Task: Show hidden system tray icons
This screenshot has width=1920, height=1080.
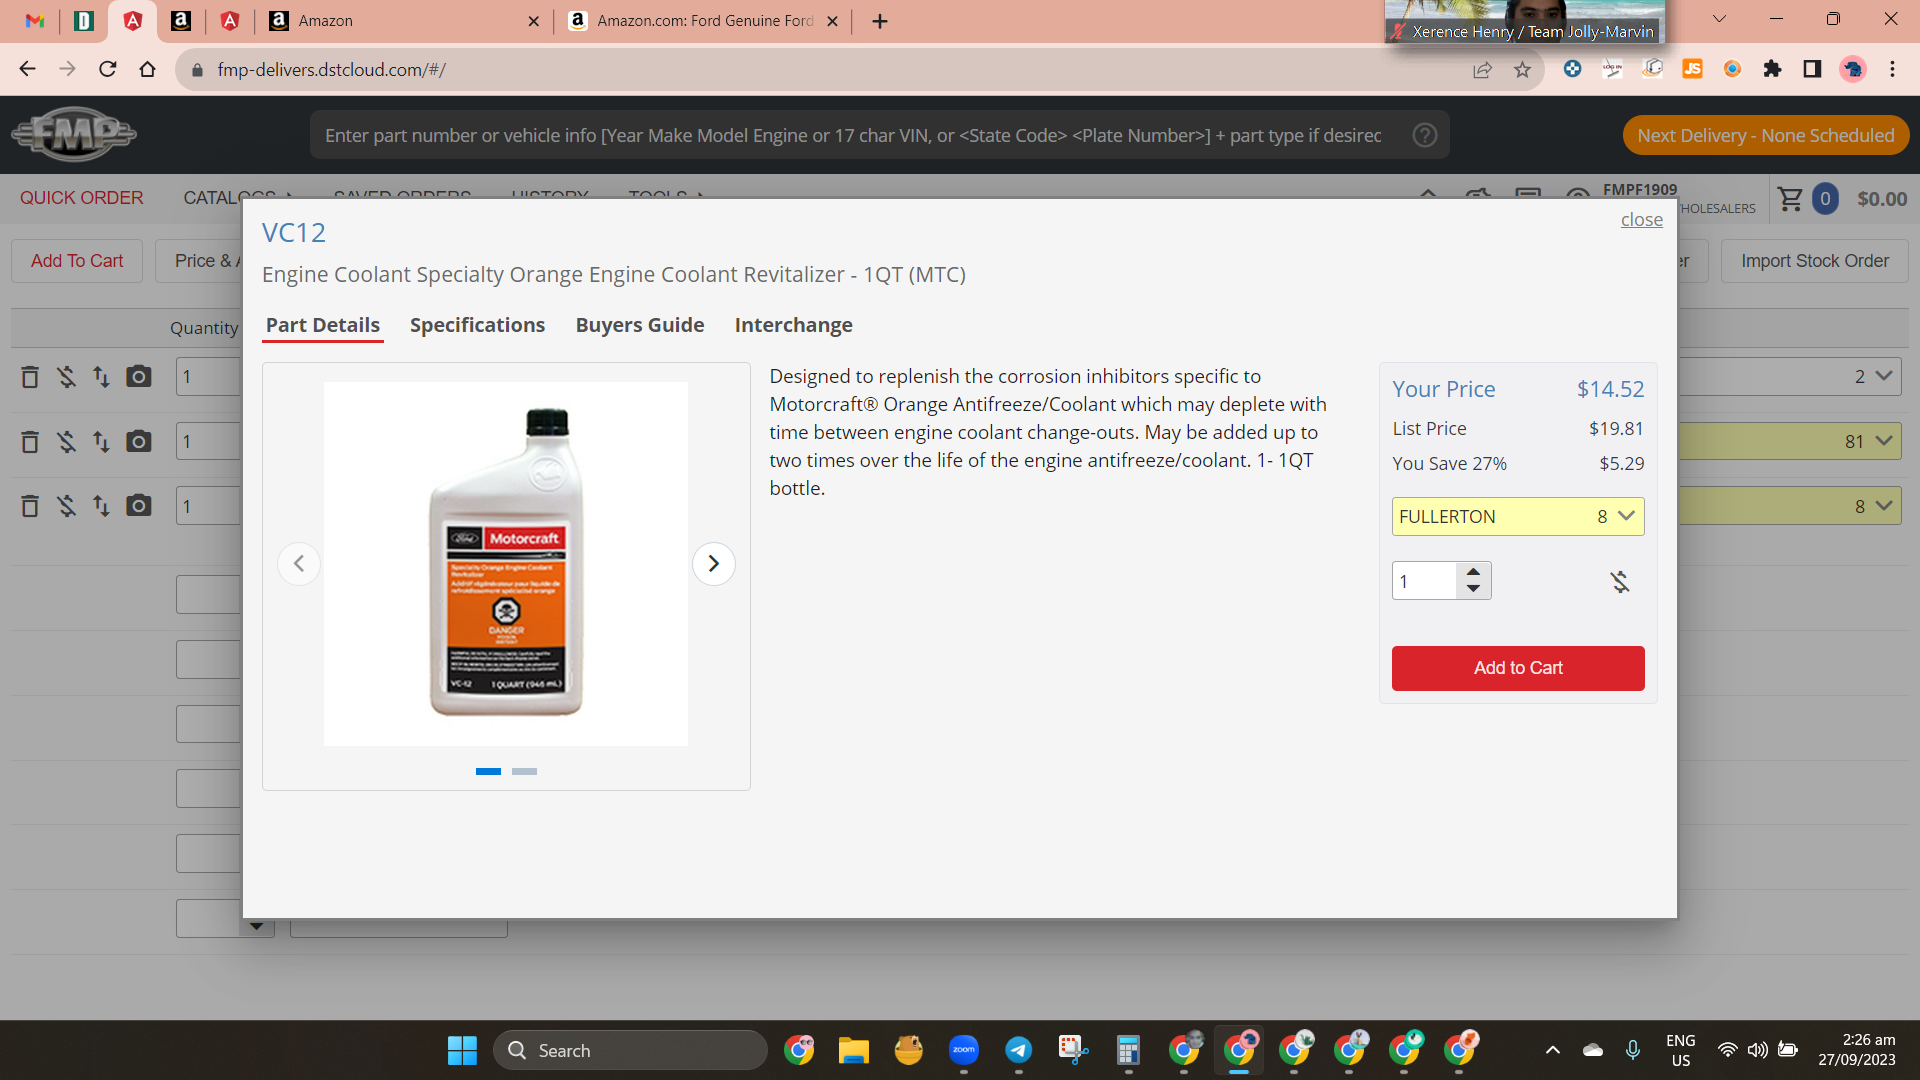Action: [1553, 1050]
